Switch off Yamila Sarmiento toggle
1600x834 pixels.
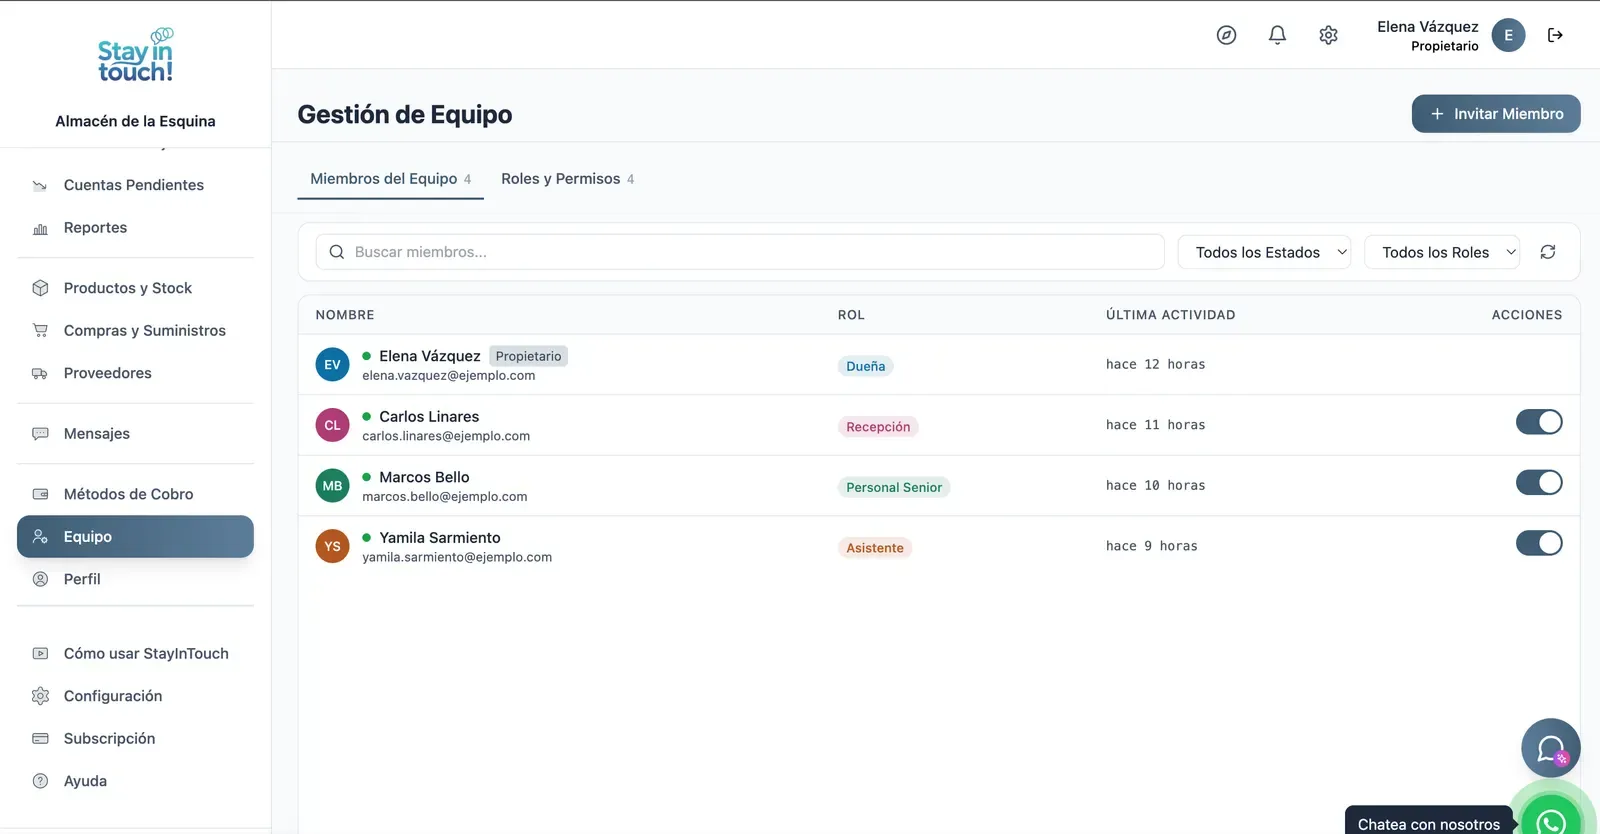(1539, 543)
